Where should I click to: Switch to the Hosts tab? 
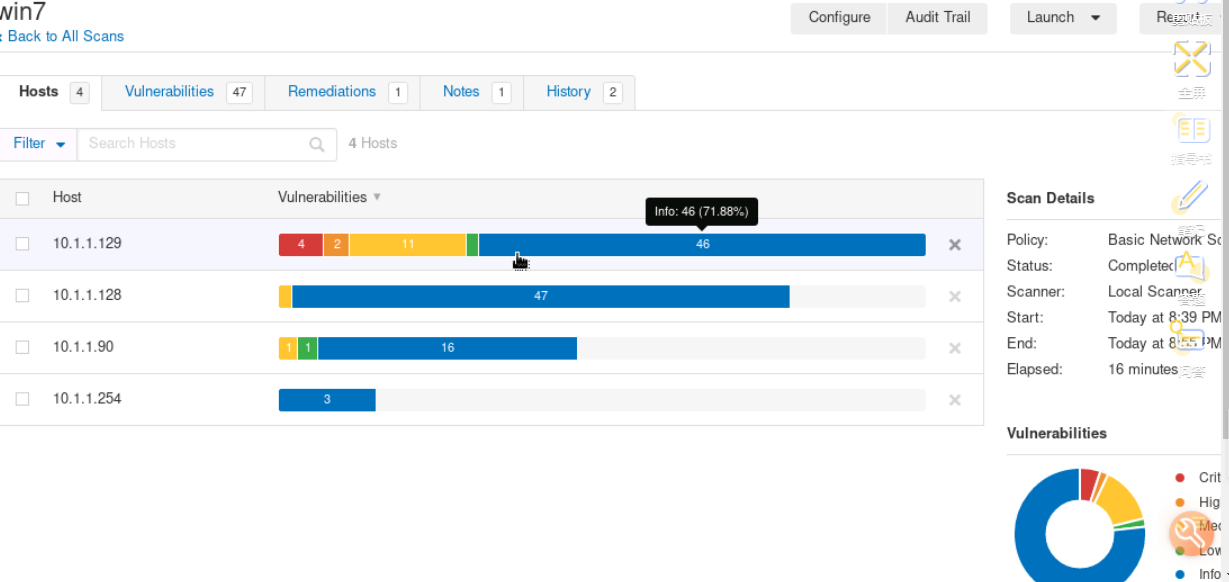(50, 92)
